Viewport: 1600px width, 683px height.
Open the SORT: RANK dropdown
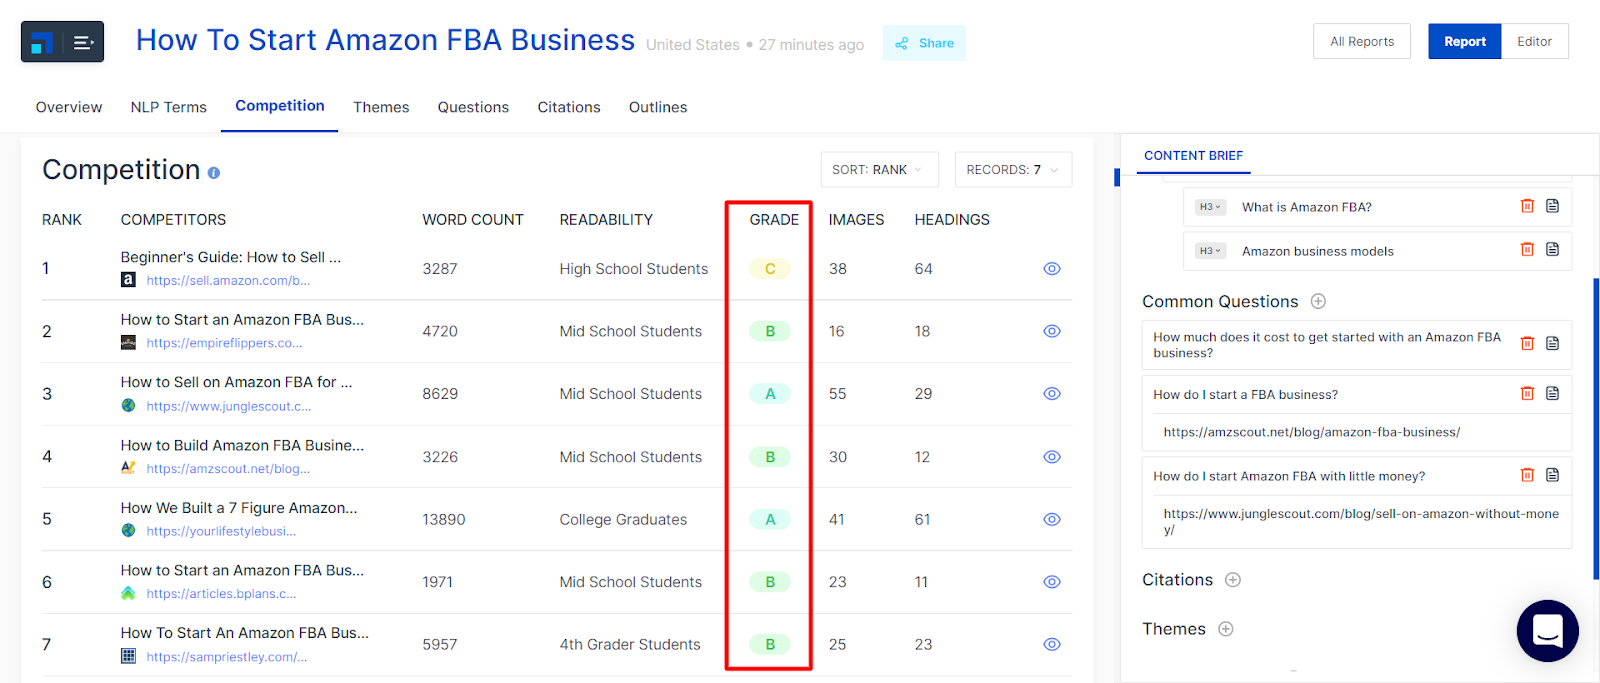[x=879, y=170]
